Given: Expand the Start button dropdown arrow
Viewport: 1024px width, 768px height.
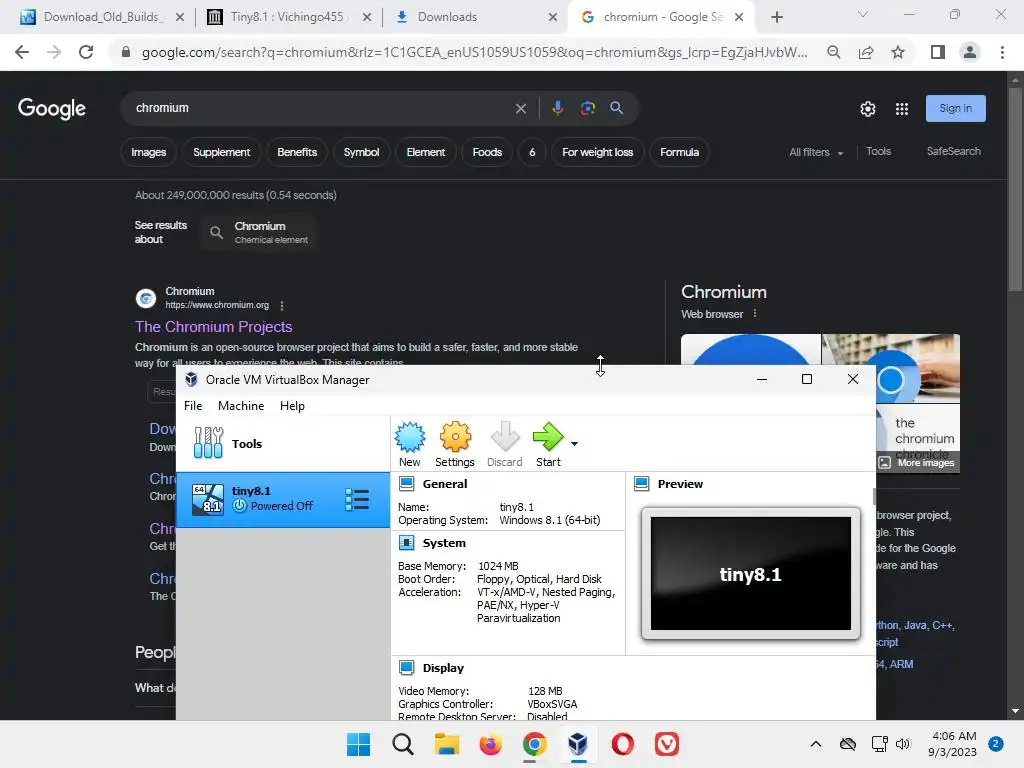Looking at the screenshot, I should coord(574,444).
